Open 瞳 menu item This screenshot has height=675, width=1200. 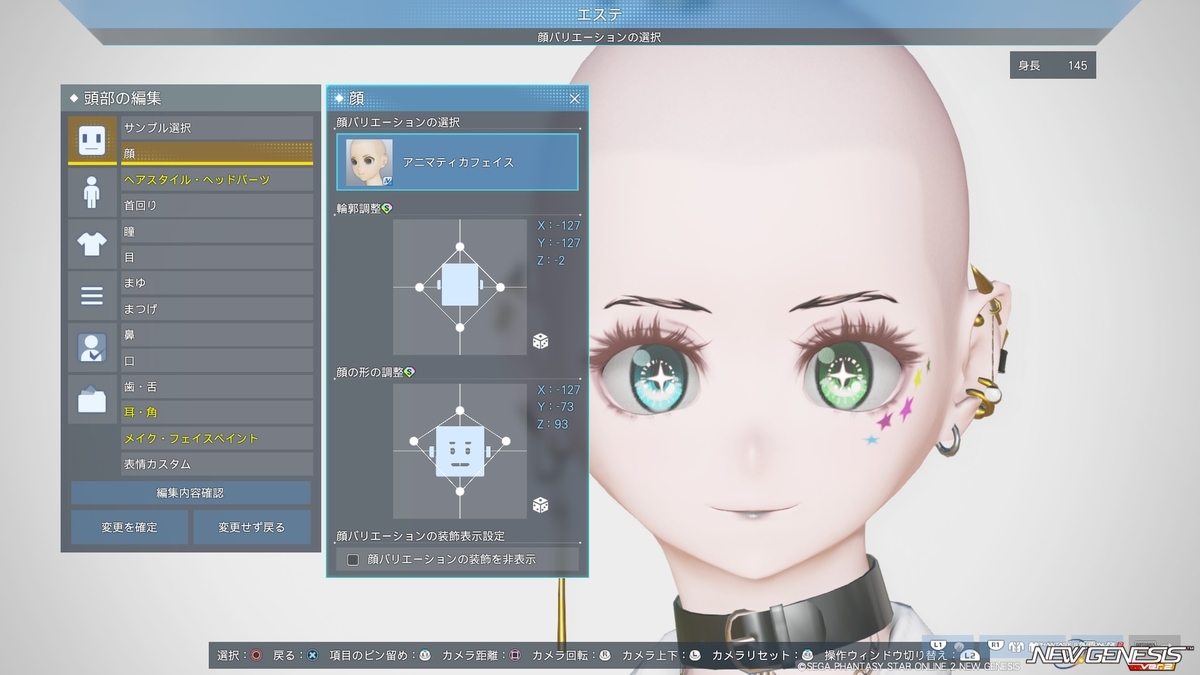217,231
